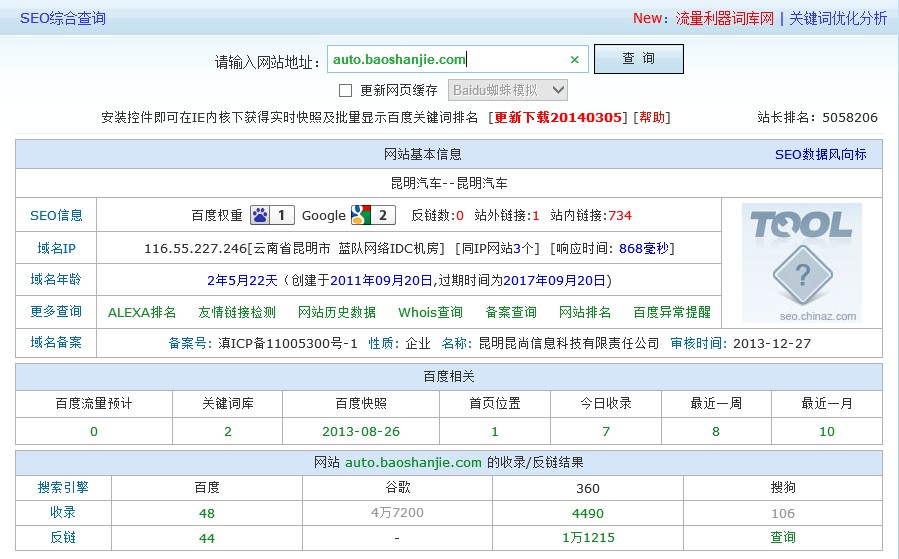Open the 网站历史数据 link
Screen dimensions: 899x559
tap(337, 312)
